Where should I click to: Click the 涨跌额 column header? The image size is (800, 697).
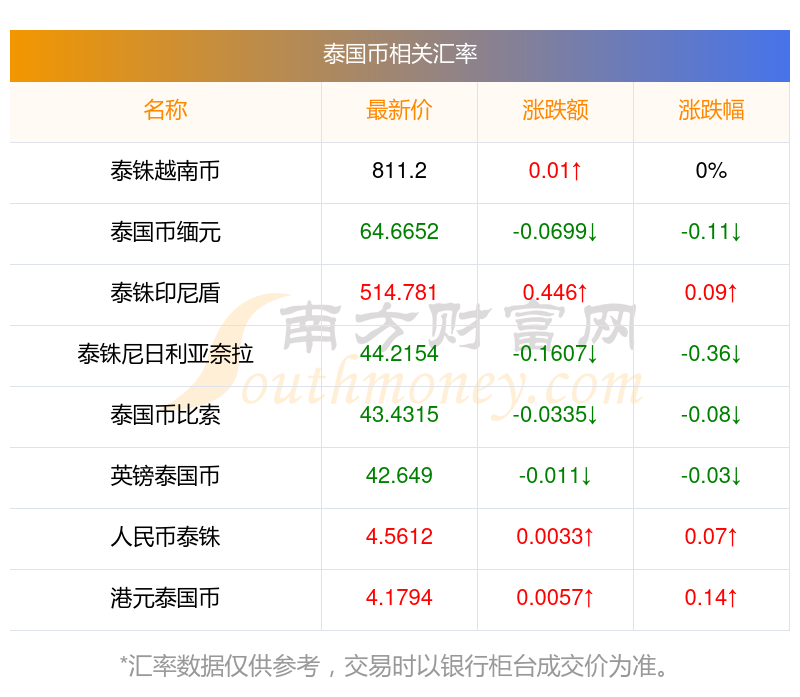556,110
